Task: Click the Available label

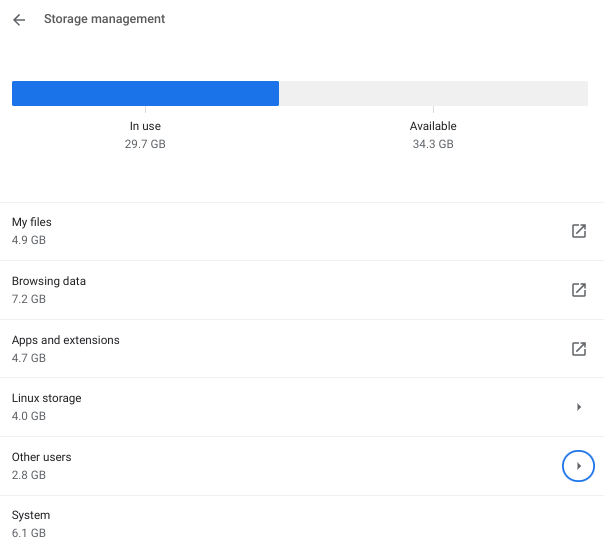Action: click(433, 126)
